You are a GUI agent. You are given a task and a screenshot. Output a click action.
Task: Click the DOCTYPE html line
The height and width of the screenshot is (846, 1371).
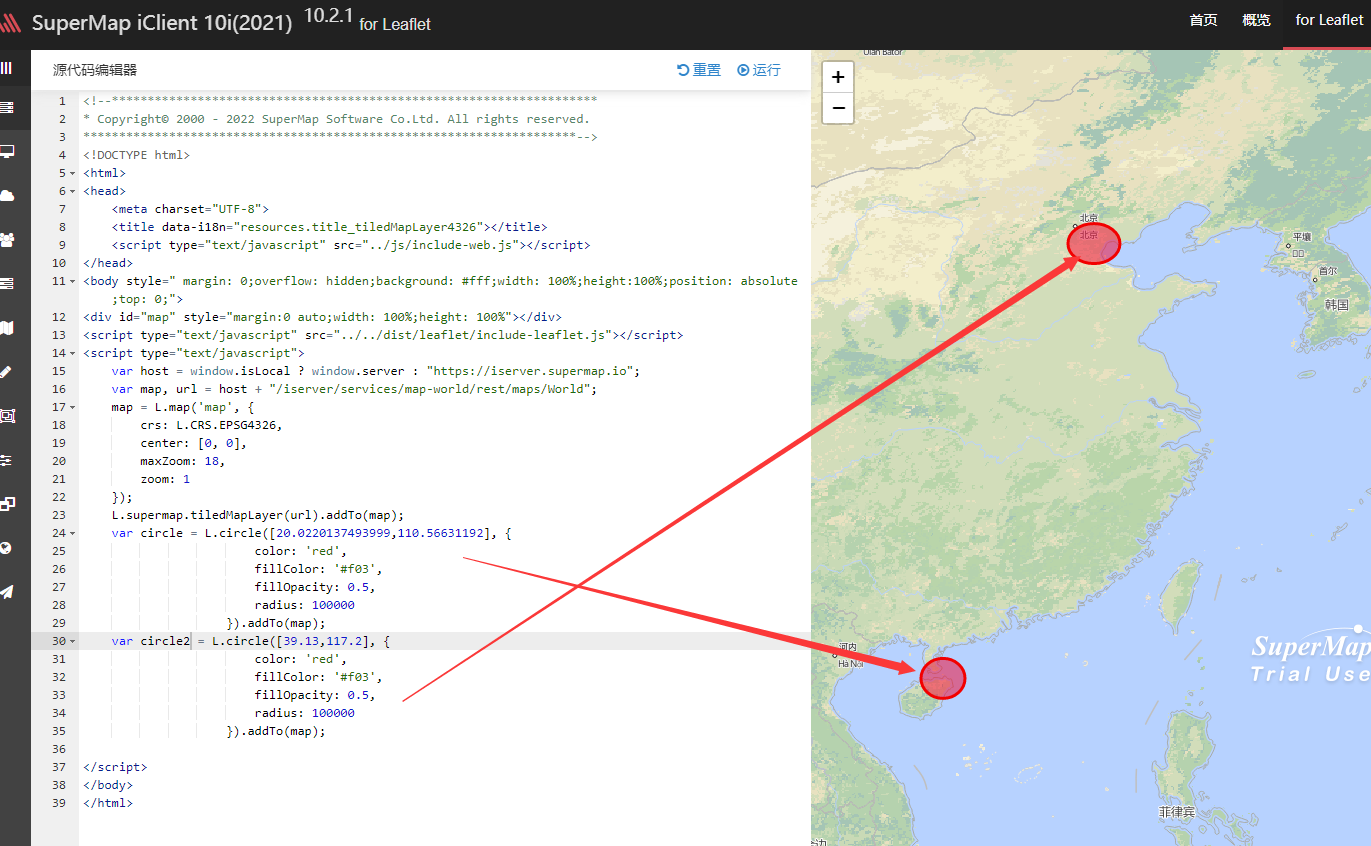tap(136, 155)
